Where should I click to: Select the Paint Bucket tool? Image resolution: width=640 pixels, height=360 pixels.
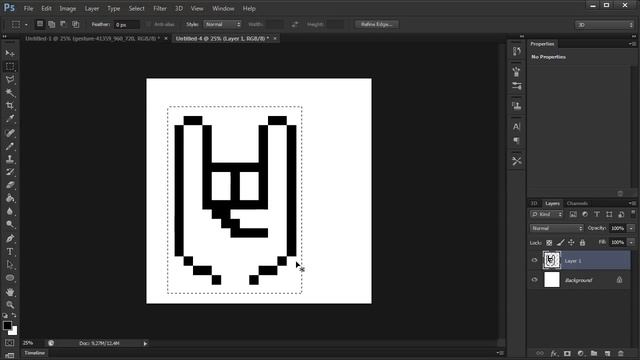click(10, 198)
